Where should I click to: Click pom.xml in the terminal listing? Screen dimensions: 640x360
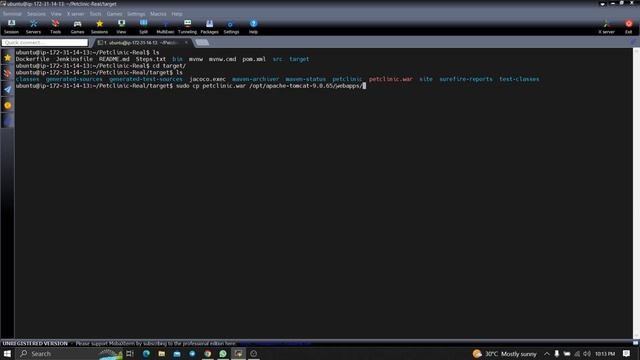[254, 59]
